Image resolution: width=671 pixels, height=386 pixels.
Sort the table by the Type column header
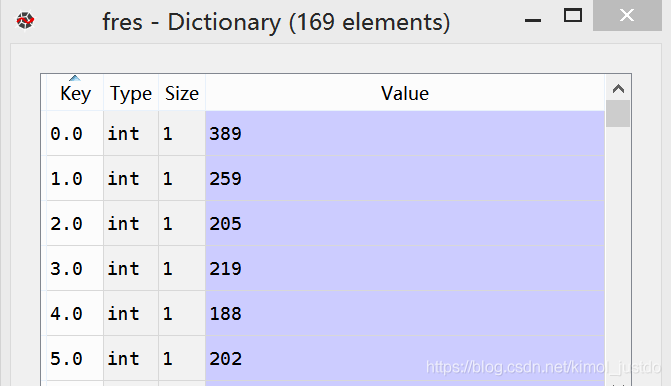pos(131,93)
